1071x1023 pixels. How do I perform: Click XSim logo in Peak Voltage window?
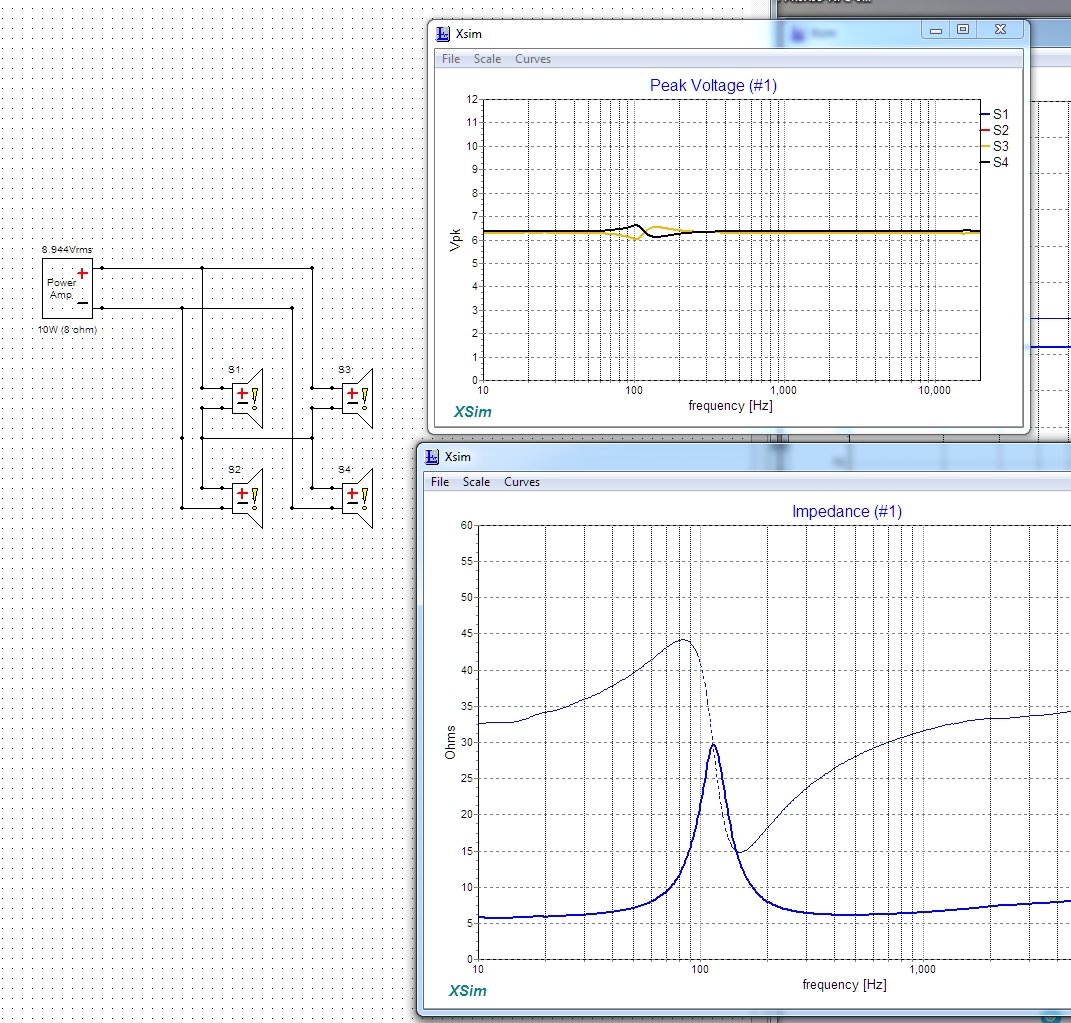[473, 412]
